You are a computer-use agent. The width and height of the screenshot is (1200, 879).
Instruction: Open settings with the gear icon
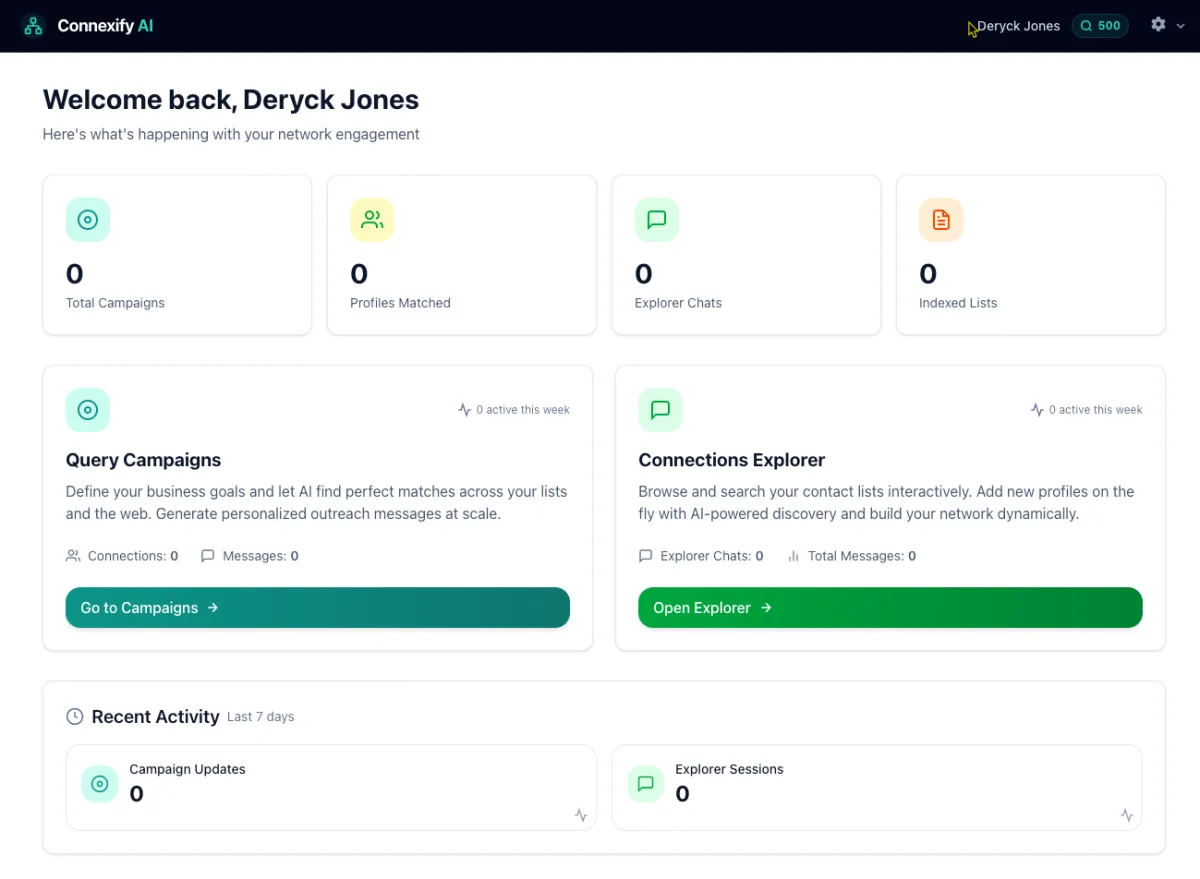point(1157,25)
